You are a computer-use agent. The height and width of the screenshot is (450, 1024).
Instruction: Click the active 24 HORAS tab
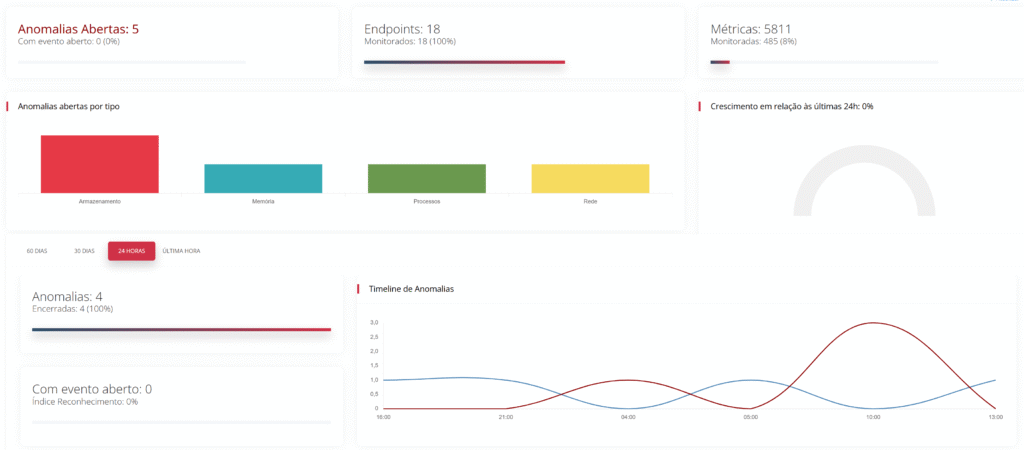tap(131, 251)
